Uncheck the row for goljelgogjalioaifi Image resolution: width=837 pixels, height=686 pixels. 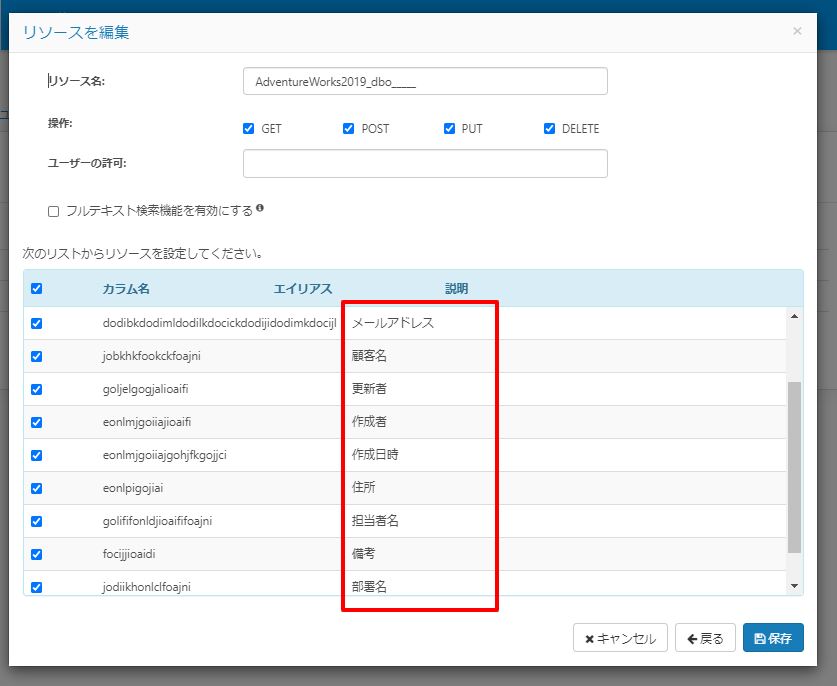(36, 390)
